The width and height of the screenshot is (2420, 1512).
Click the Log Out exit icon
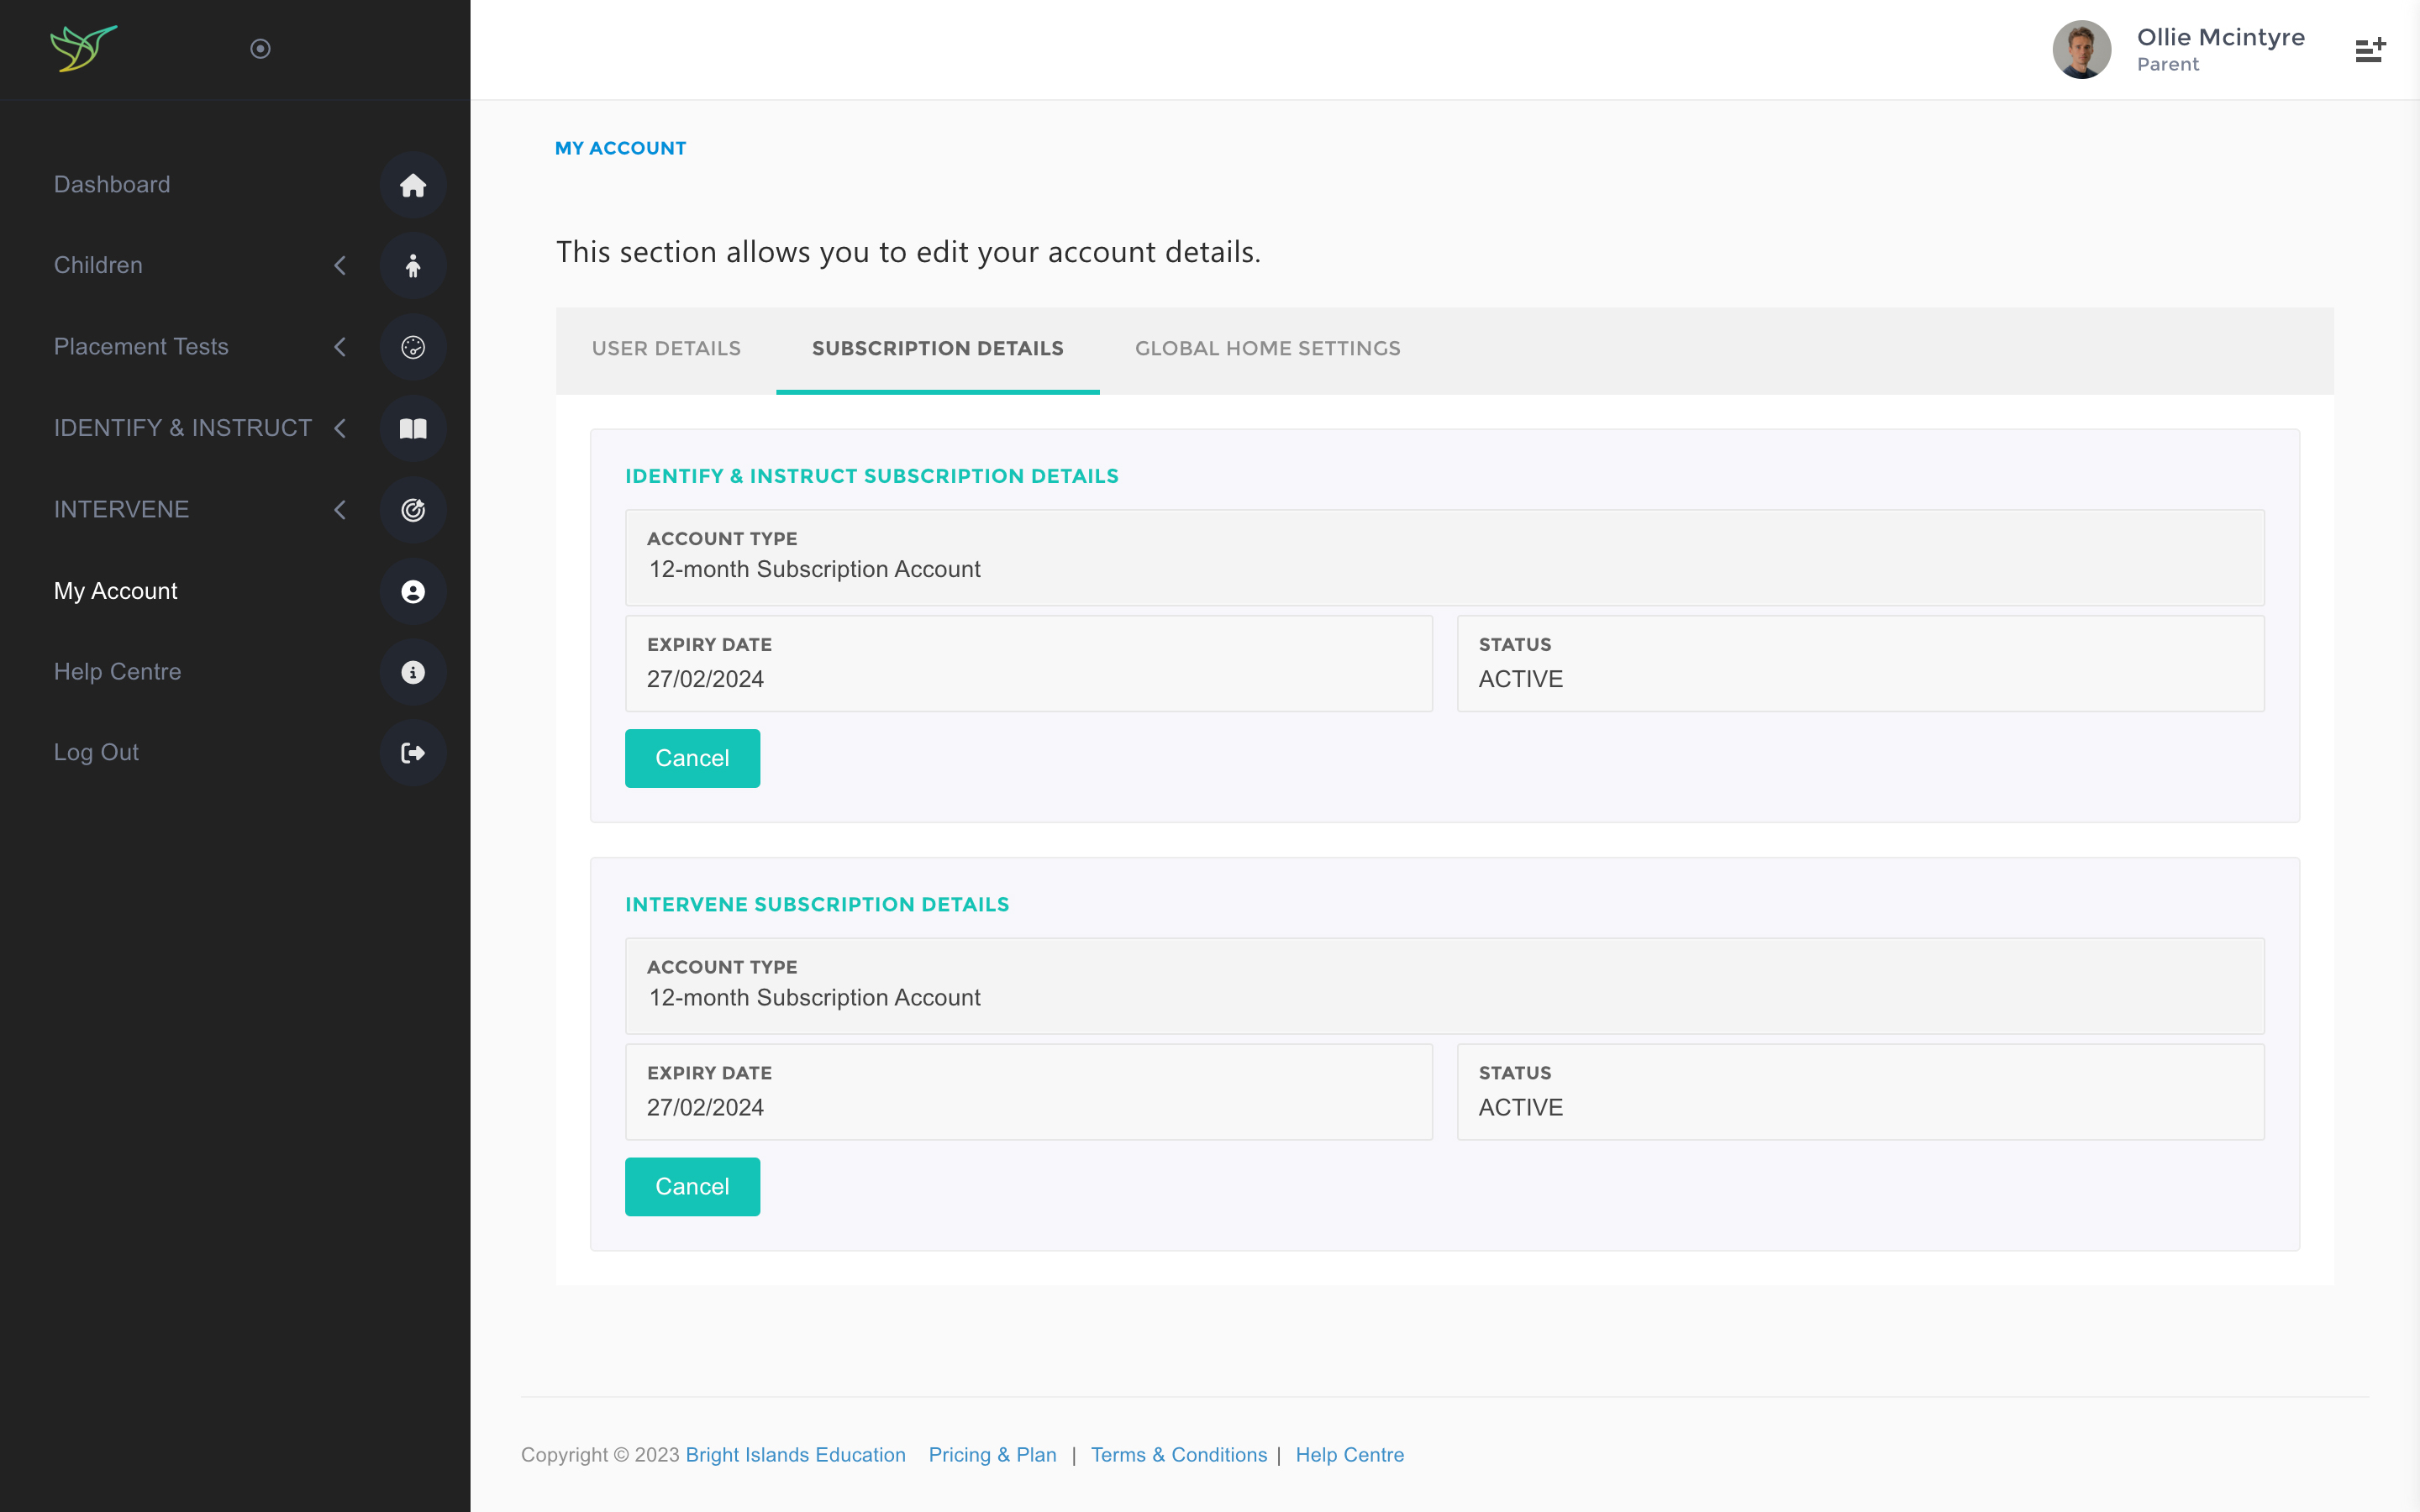413,753
